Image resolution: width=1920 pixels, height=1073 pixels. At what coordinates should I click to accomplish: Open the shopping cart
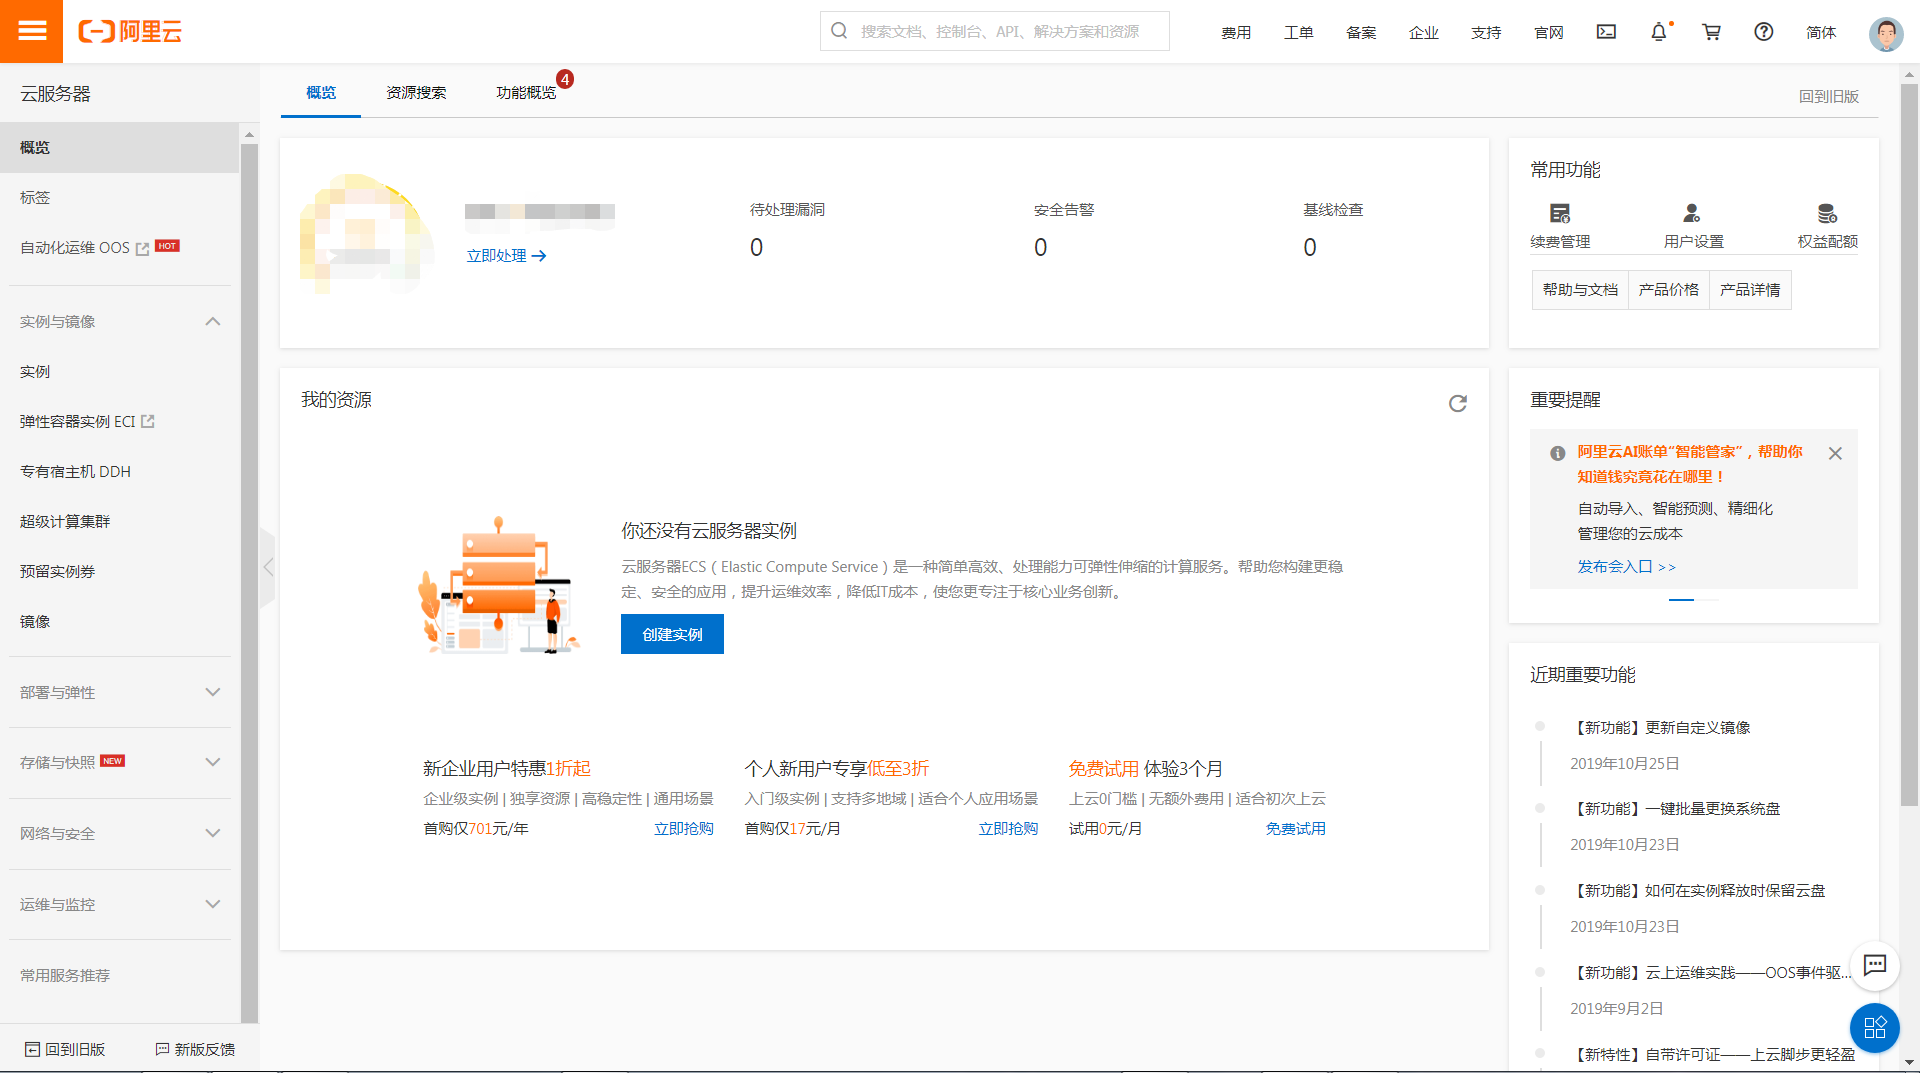tap(1712, 32)
